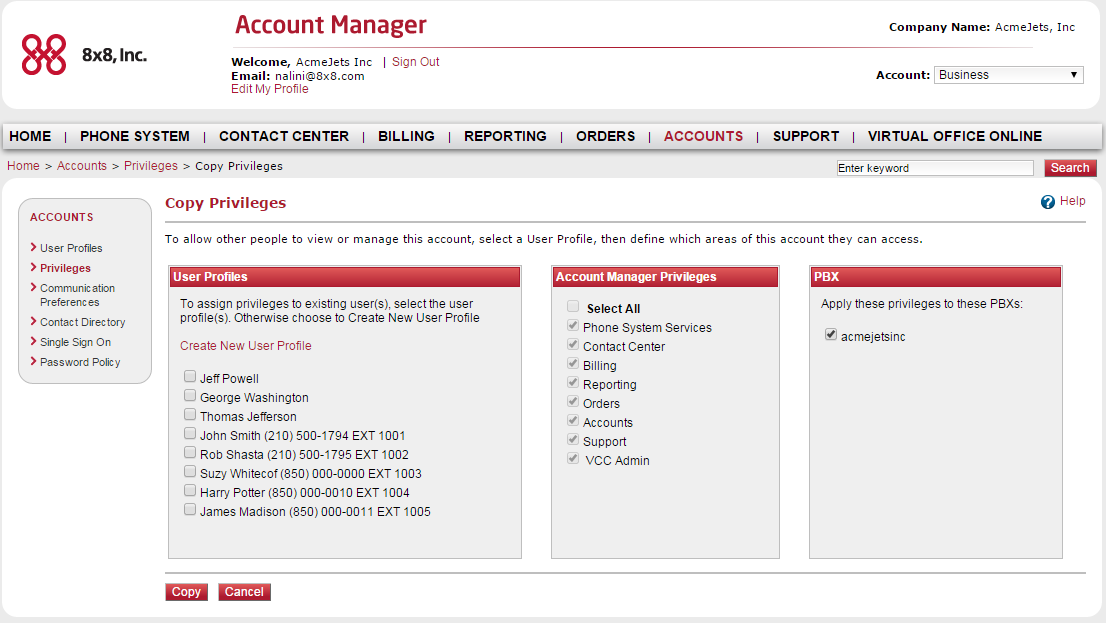Open Contact Directory in sidebar
Image resolution: width=1106 pixels, height=623 pixels.
(82, 322)
